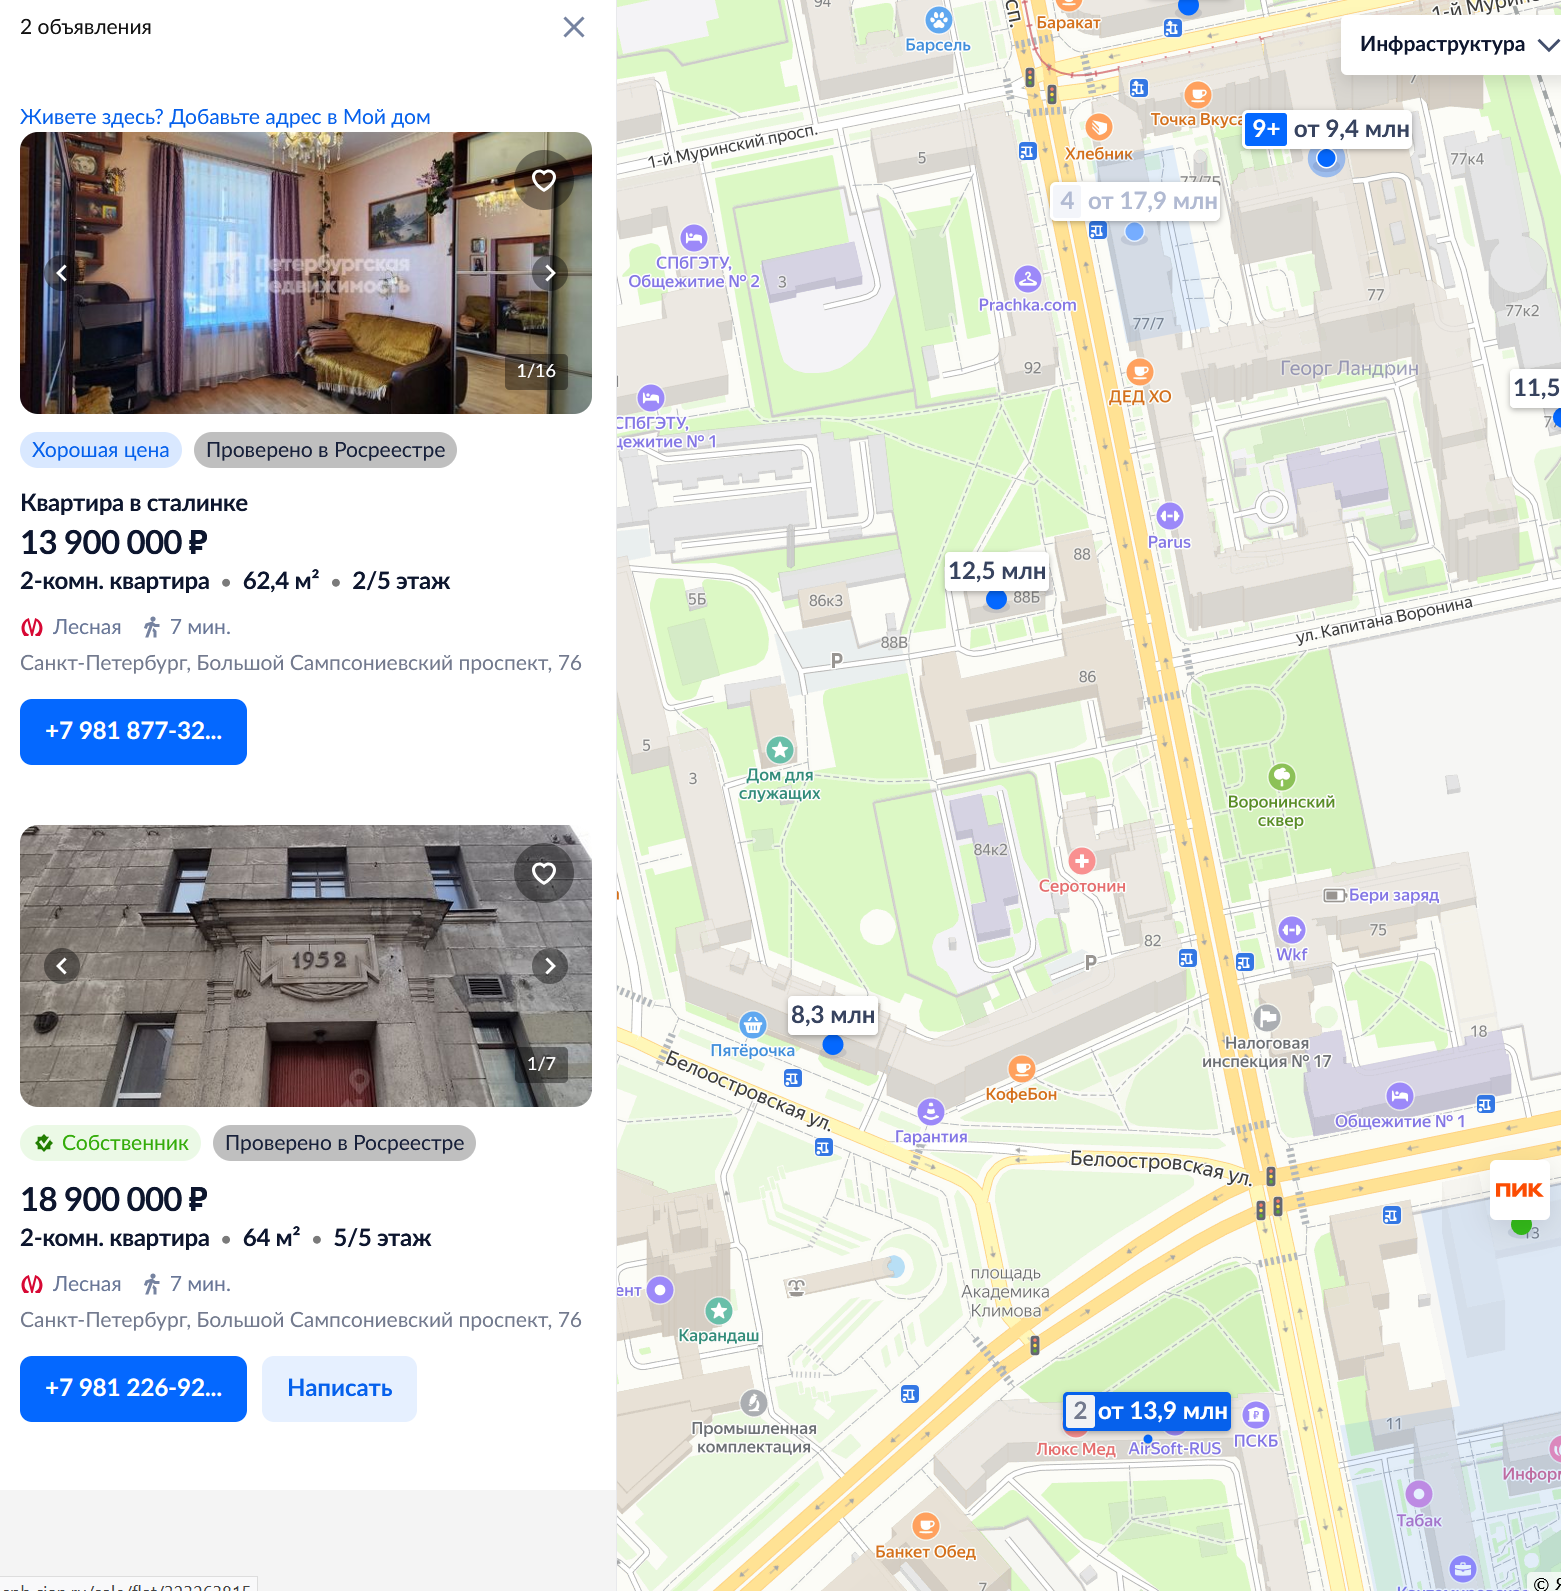
Task: Favorite the 18 900 000 ₽ listing with heart
Action: 544,873
